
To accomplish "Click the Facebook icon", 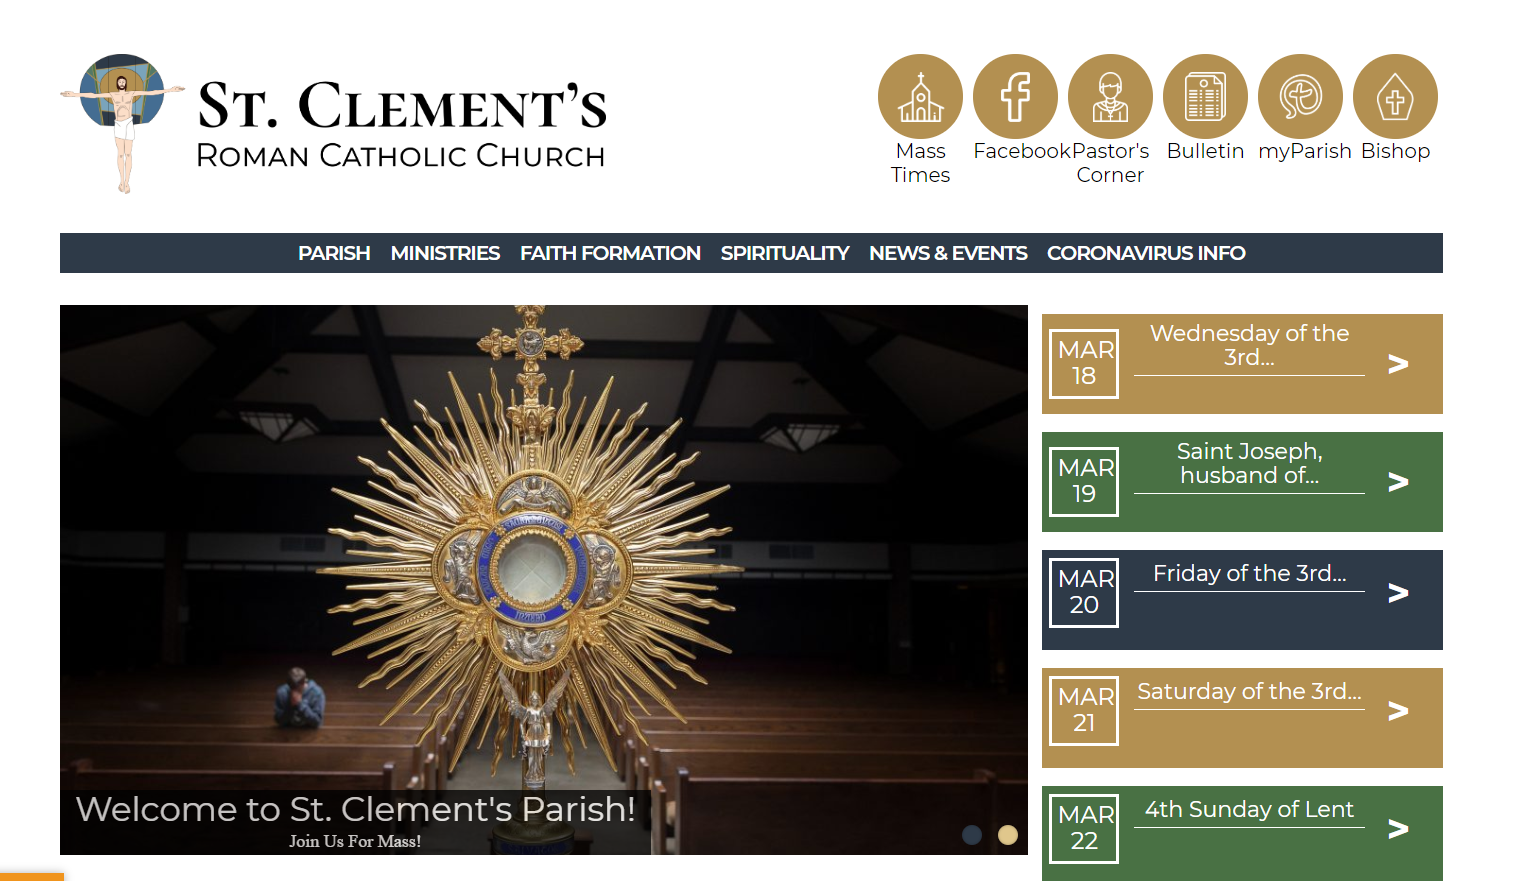I will (x=1015, y=97).
